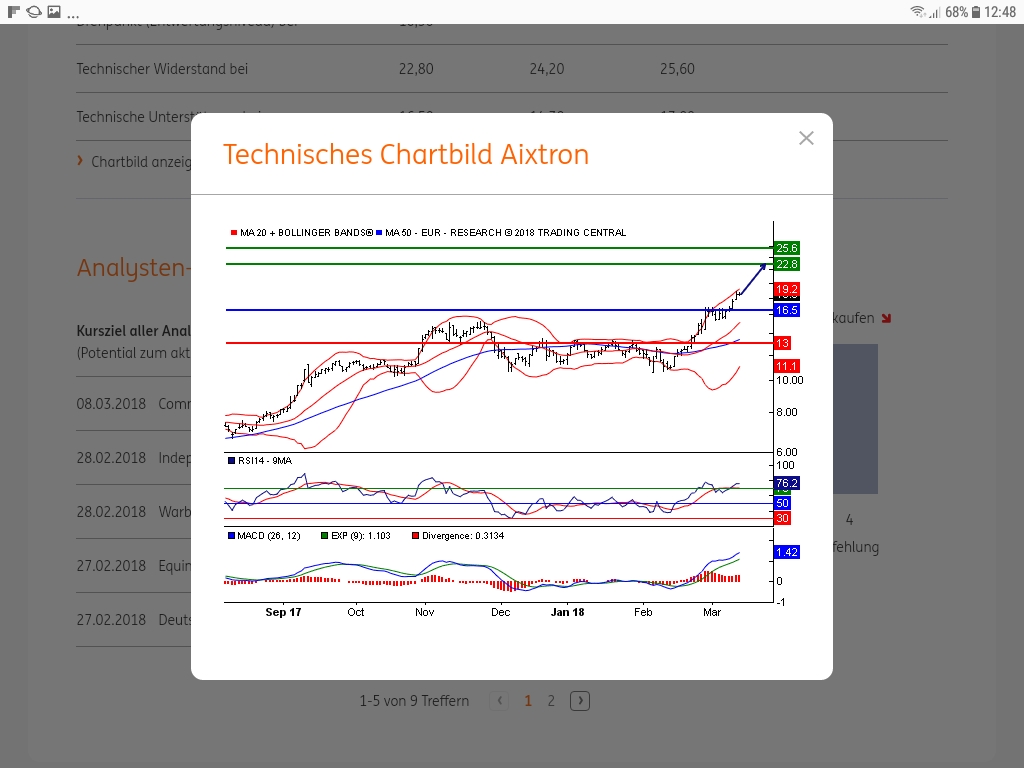Select results page 1
Image resolution: width=1024 pixels, height=768 pixels.
pos(528,701)
